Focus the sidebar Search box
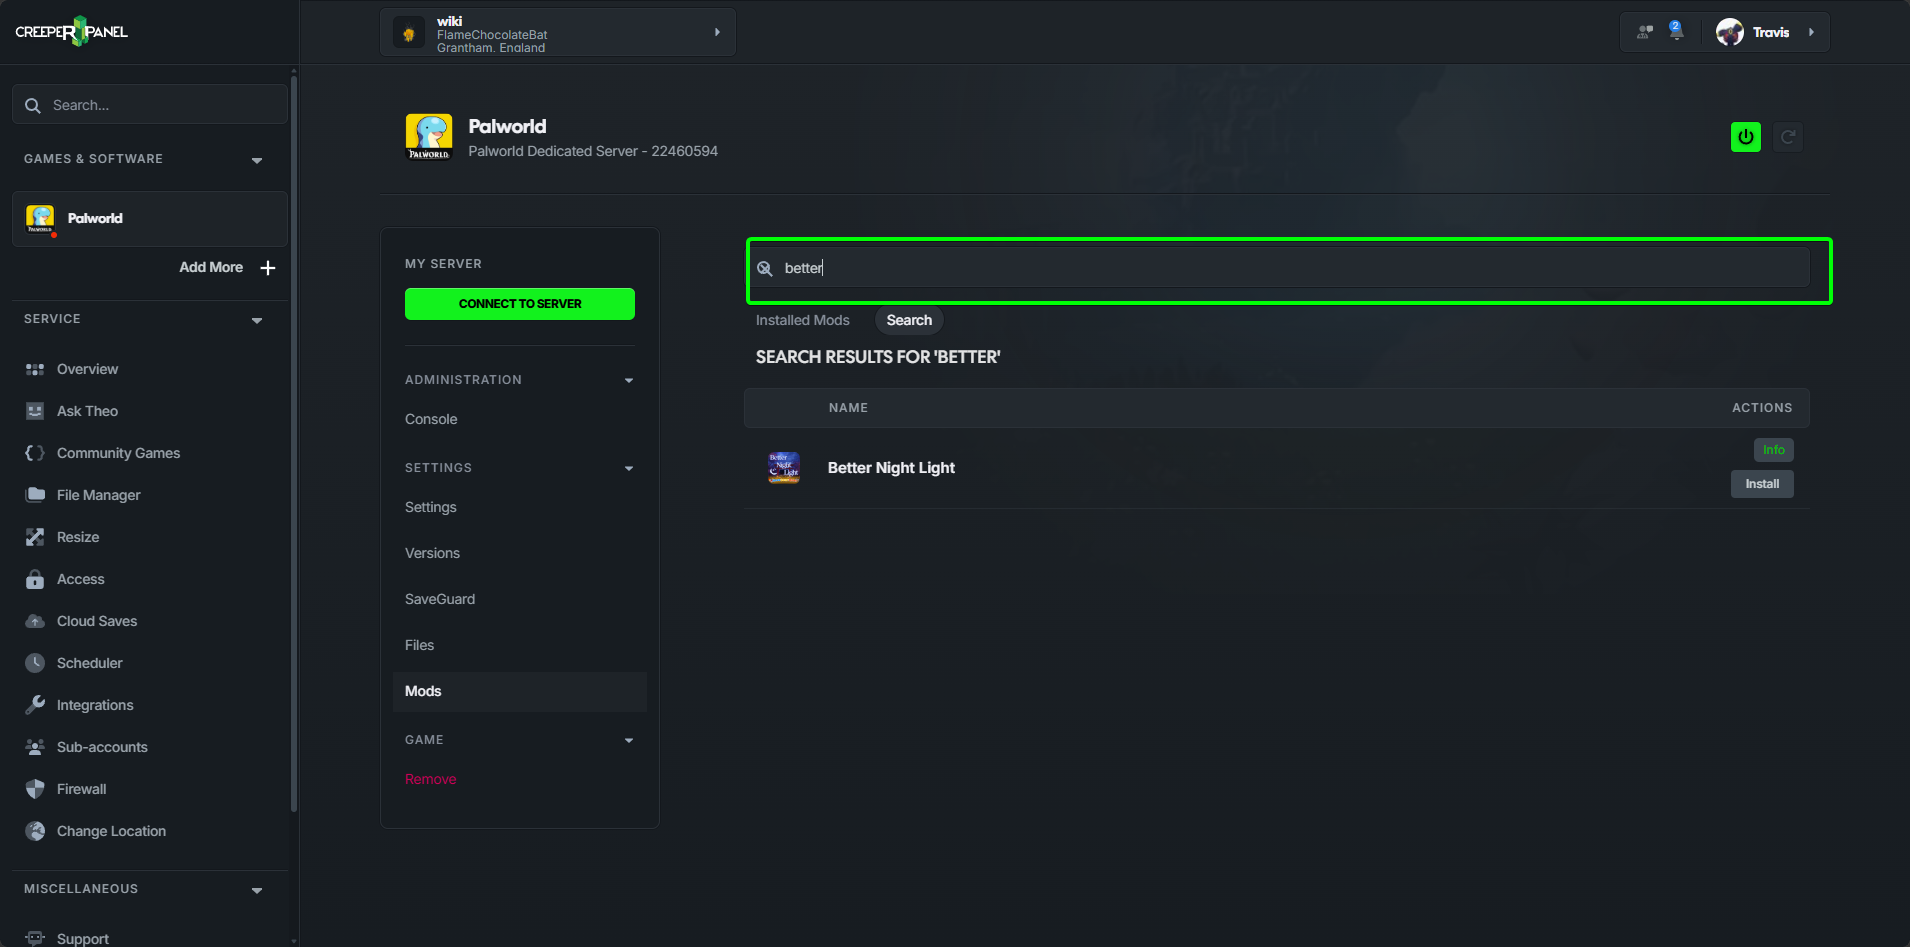 point(150,105)
